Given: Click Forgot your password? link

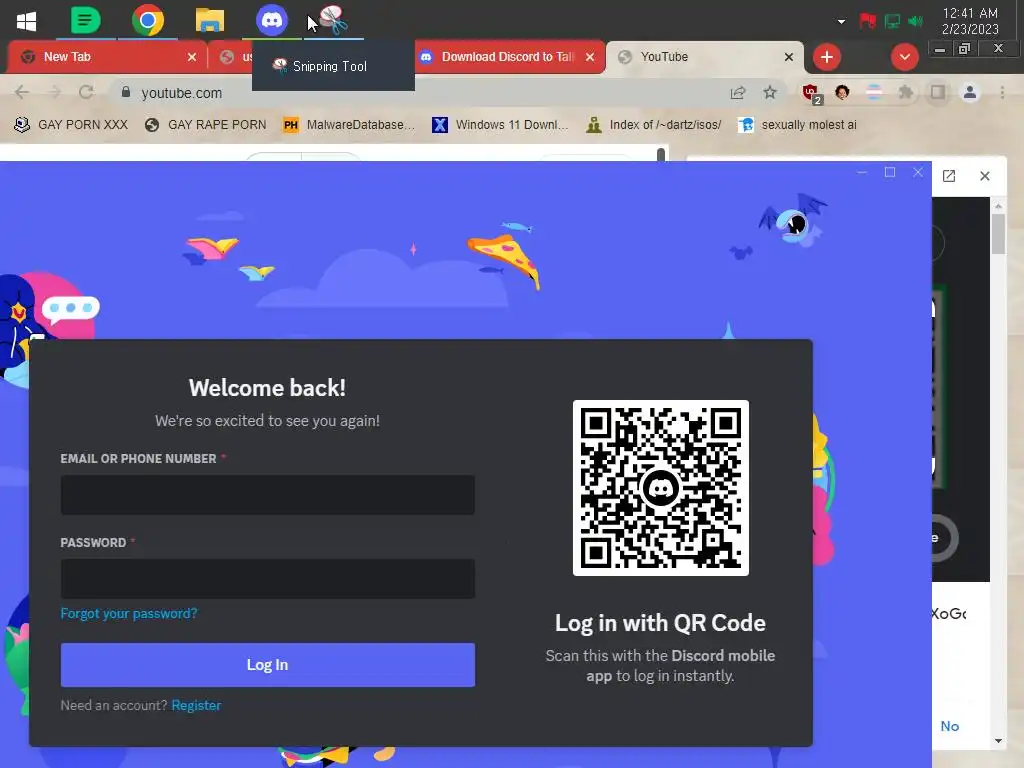Looking at the screenshot, I should pyautogui.click(x=129, y=613).
